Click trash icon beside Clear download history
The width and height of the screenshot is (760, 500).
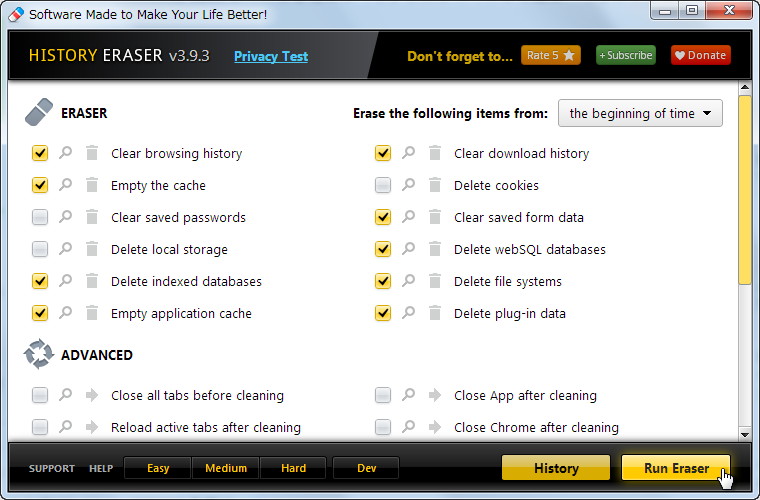click(x=435, y=153)
